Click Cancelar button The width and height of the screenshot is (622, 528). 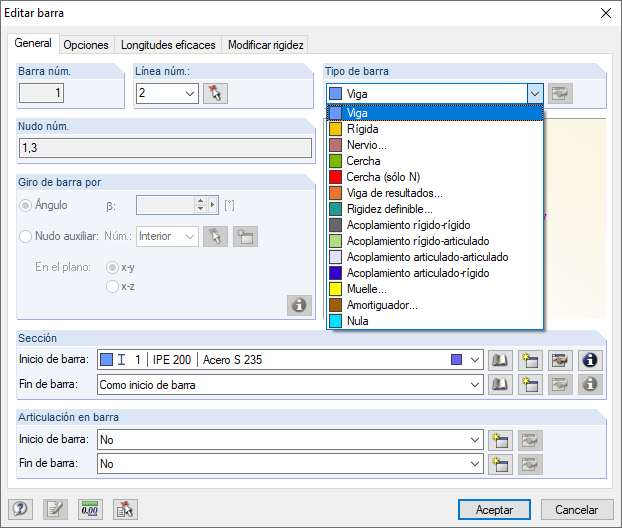coord(577,509)
